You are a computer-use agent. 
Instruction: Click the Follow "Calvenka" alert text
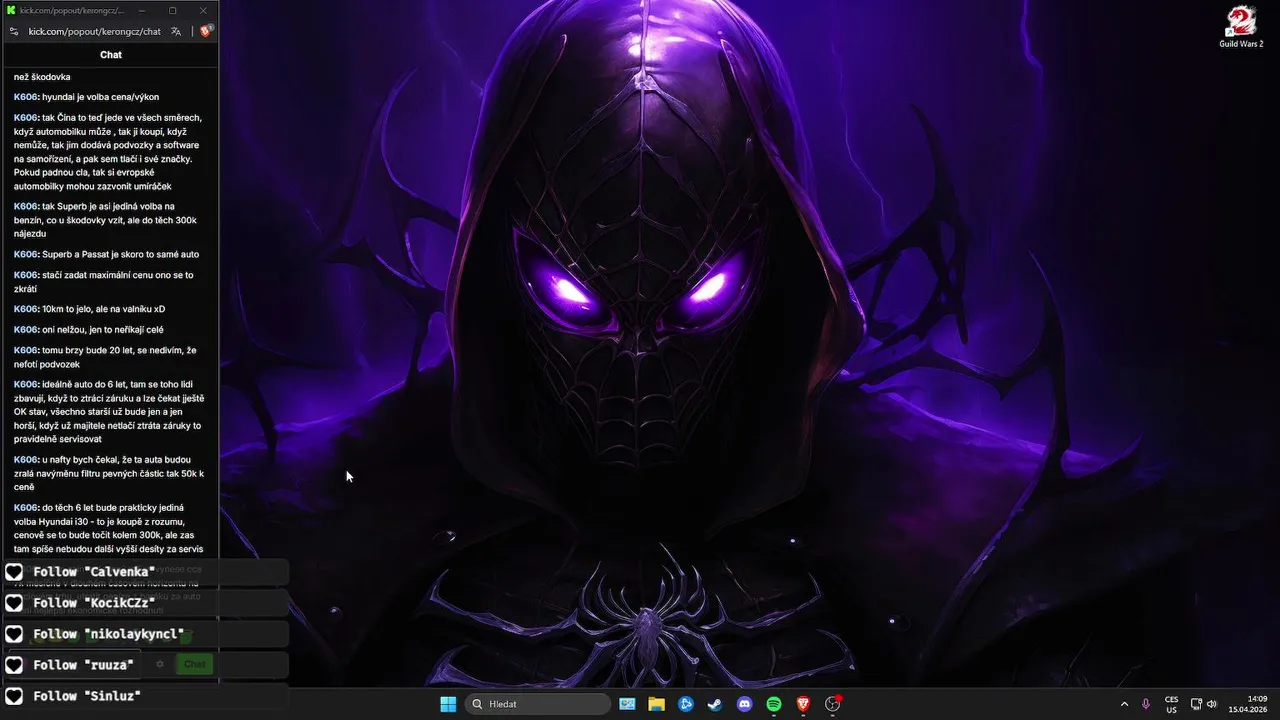tap(94, 572)
